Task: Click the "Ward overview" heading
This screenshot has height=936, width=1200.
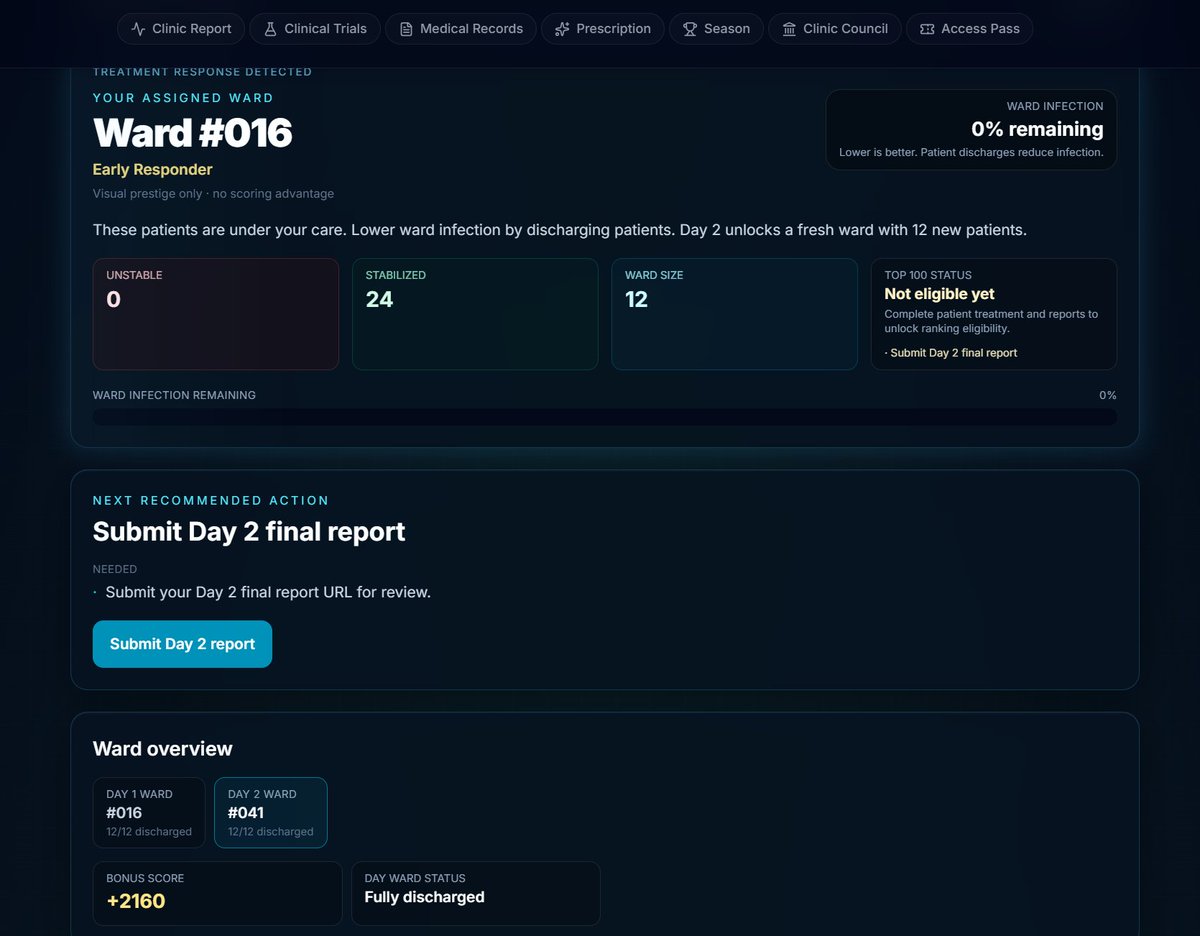Action: point(162,749)
